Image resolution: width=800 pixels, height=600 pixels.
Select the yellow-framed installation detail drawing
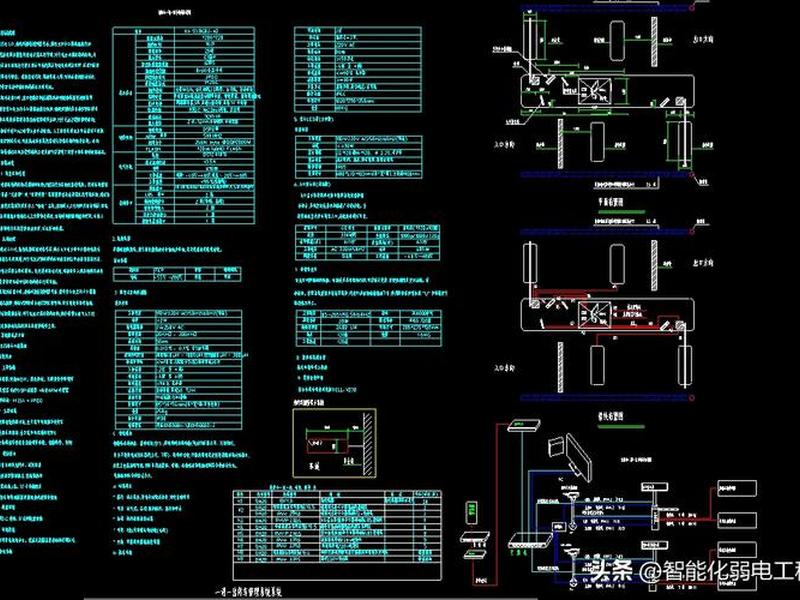pyautogui.click(x=334, y=443)
